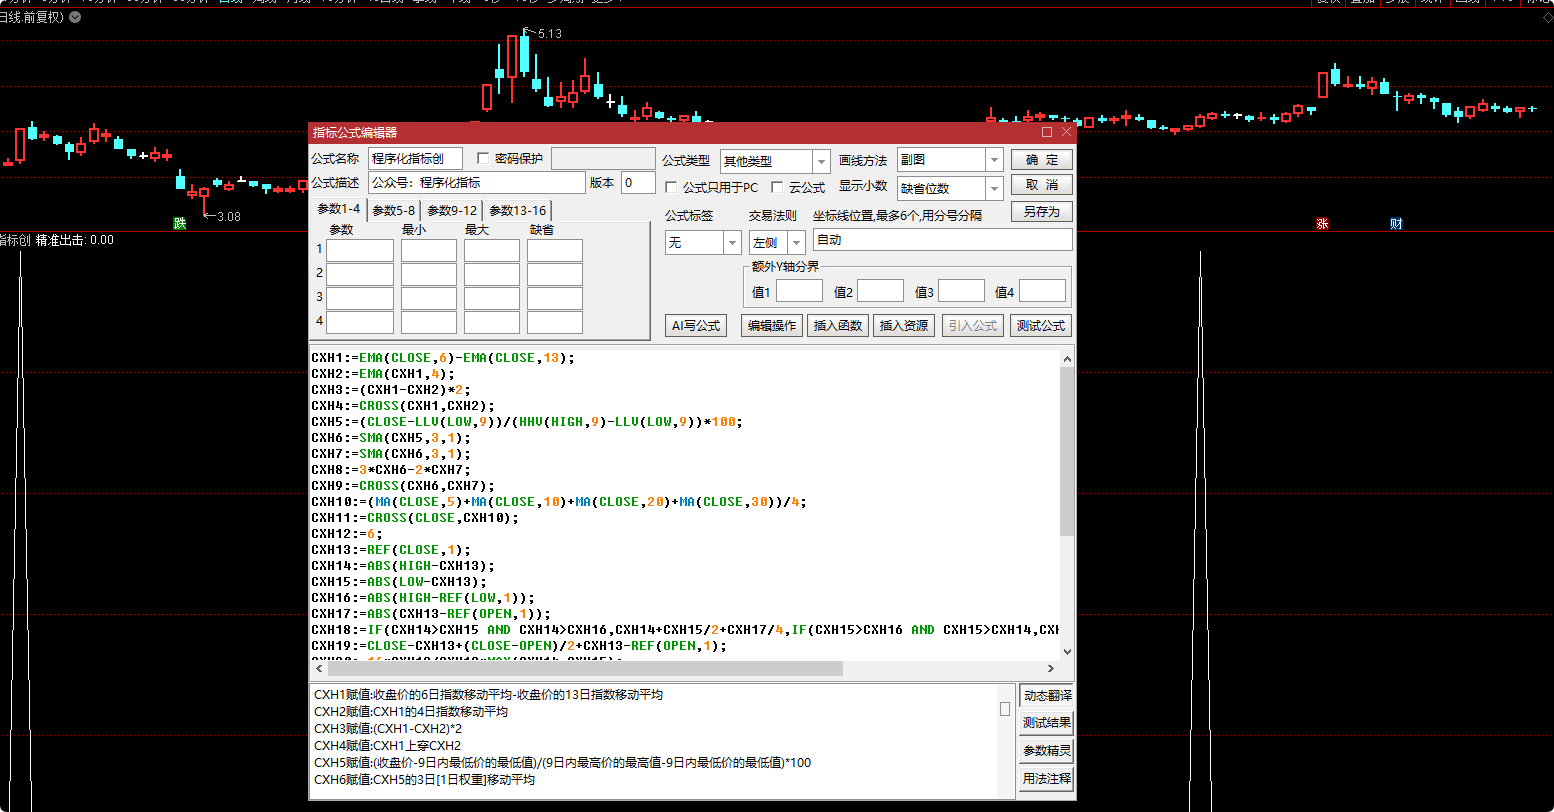Switch to 参数13-16 tab
1554x812 pixels.
click(x=517, y=210)
